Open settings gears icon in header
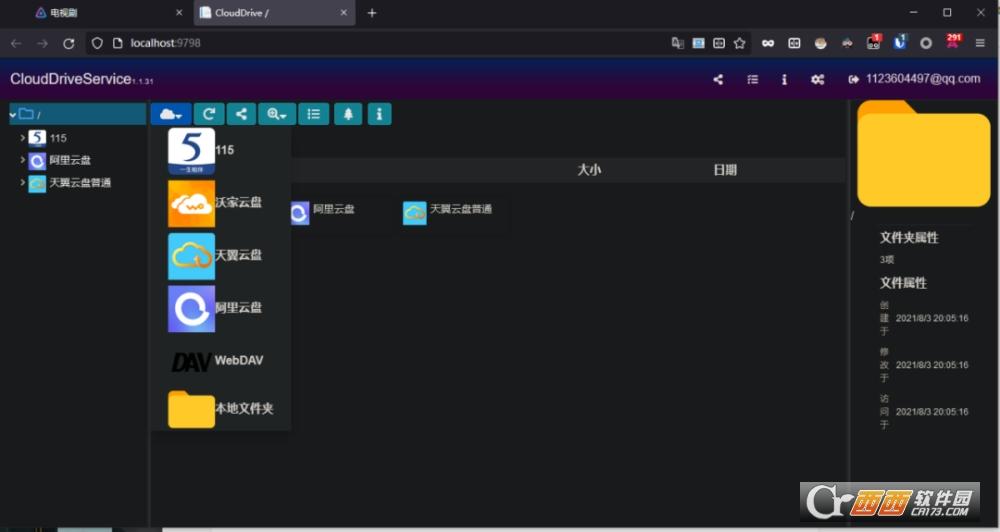Screen dimensions: 1000x532 point(817,79)
